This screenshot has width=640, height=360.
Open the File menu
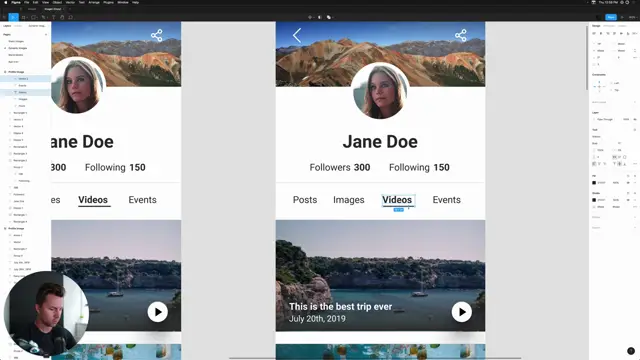(x=27, y=2)
